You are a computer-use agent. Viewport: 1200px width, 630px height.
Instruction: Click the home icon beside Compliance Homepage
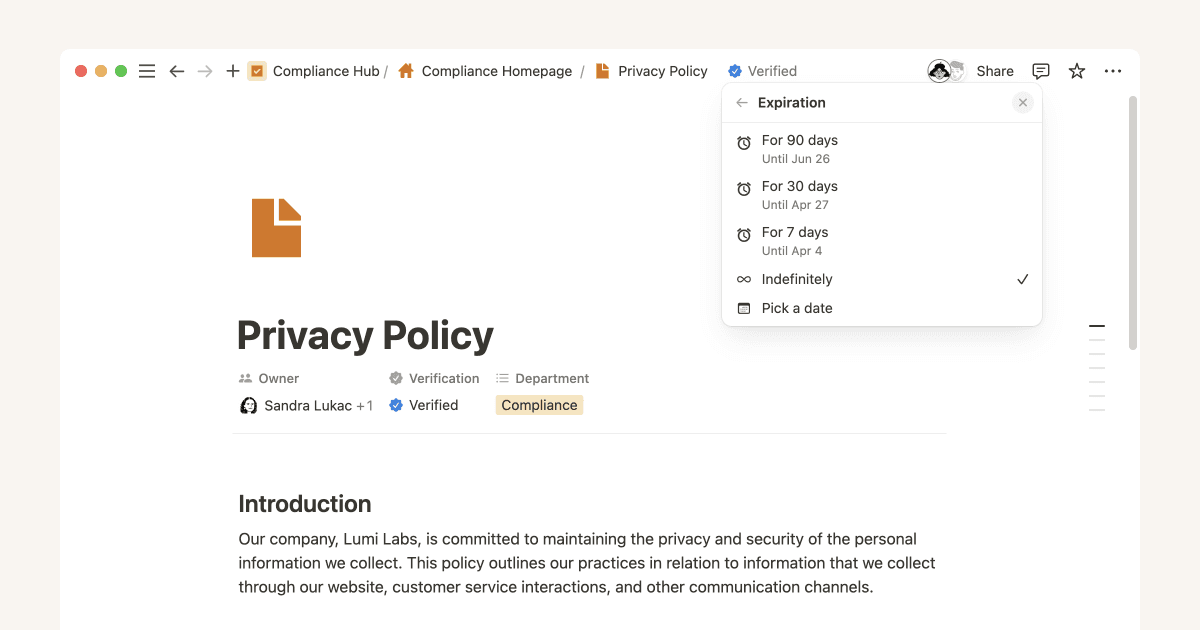pos(404,71)
